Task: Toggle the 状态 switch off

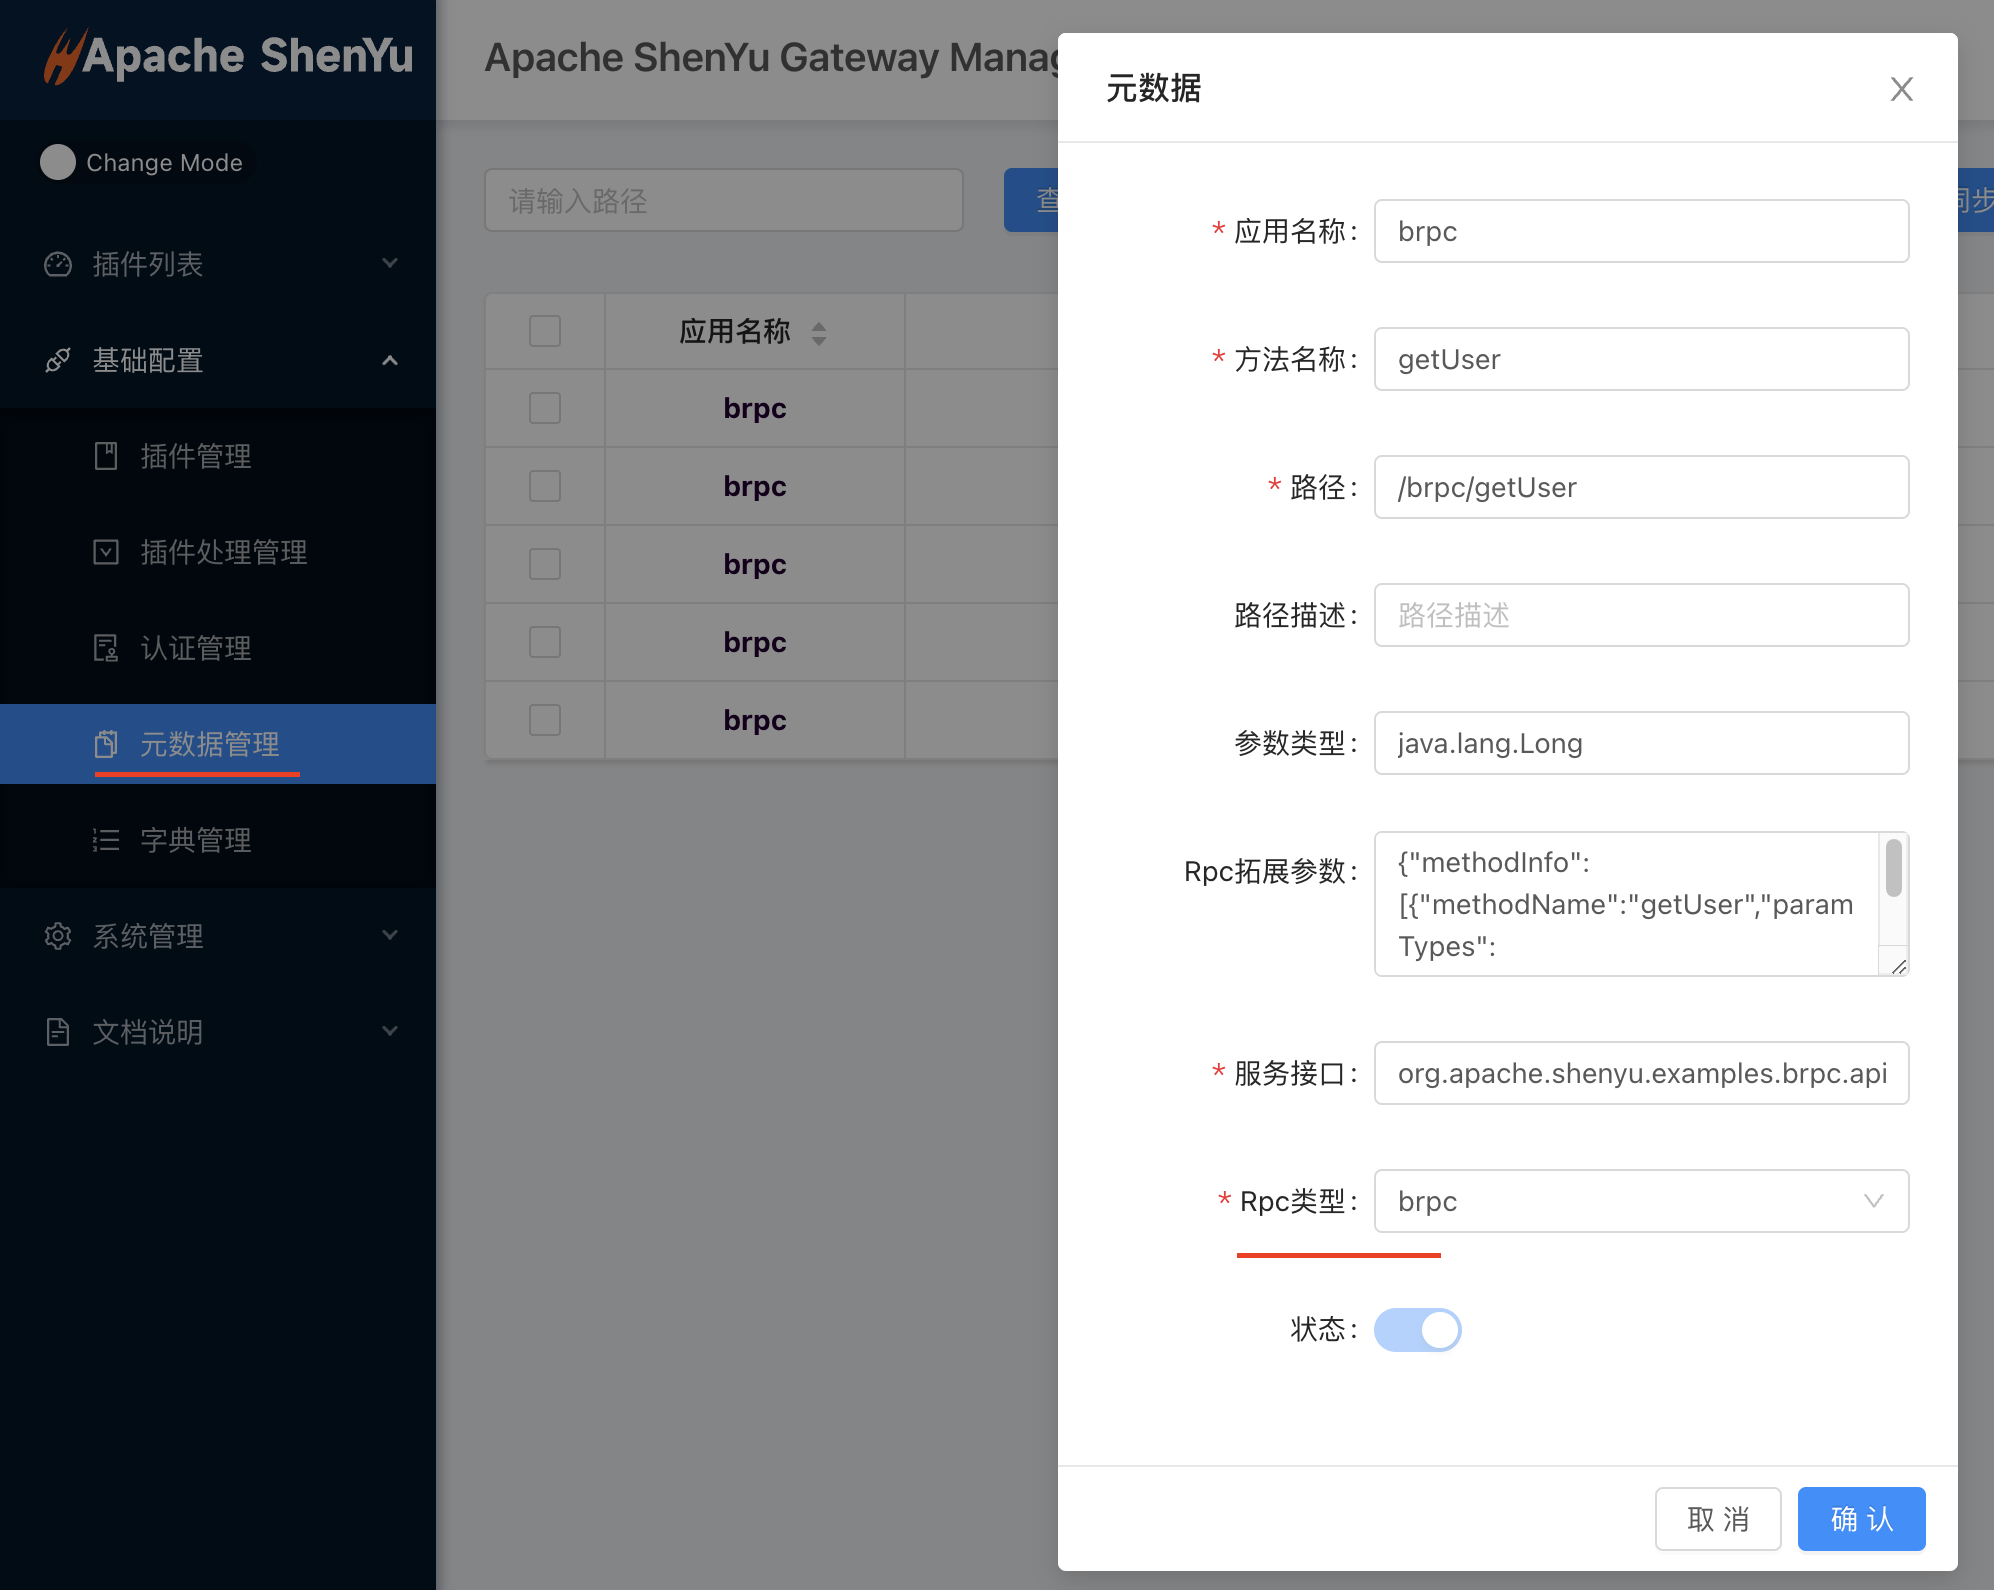Action: click(1417, 1330)
